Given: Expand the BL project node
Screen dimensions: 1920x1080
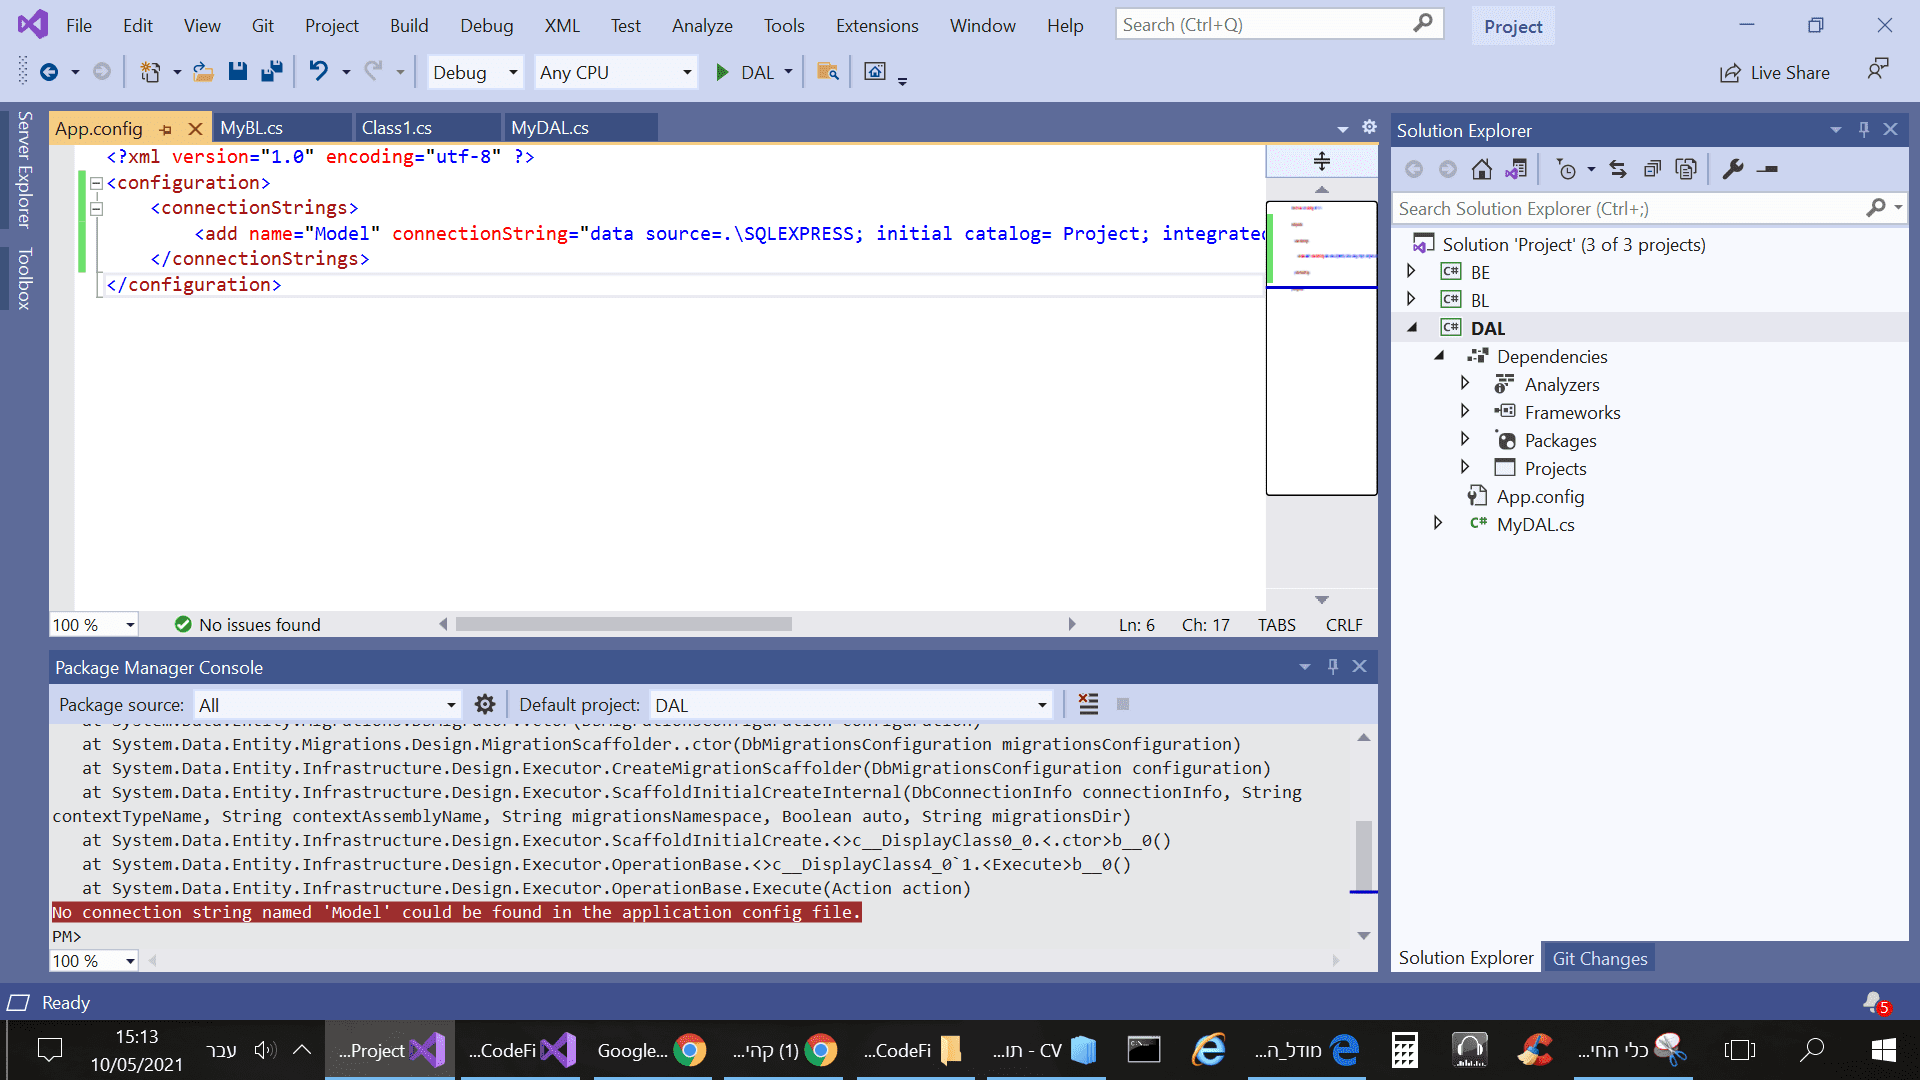Looking at the screenshot, I should coord(1411,299).
